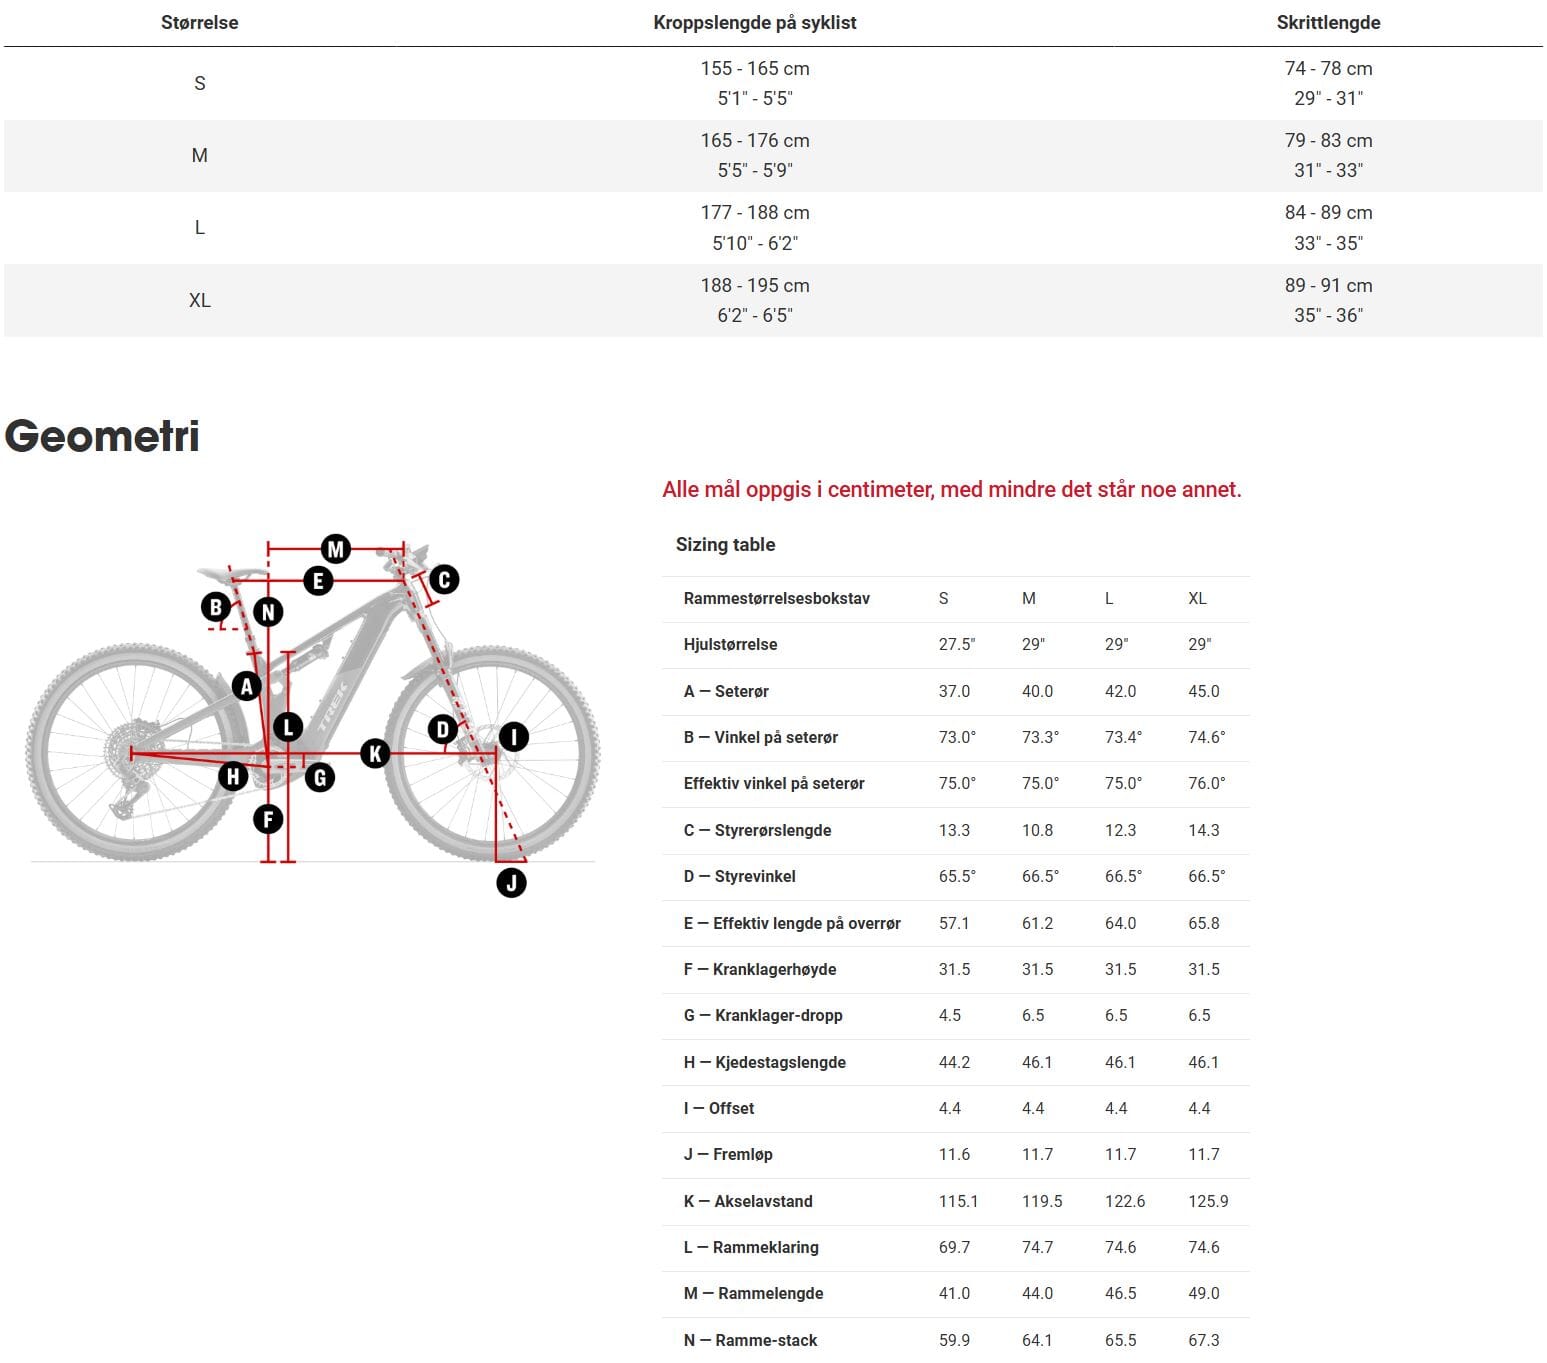Click the K — Akselavstand row label

coord(748,1201)
